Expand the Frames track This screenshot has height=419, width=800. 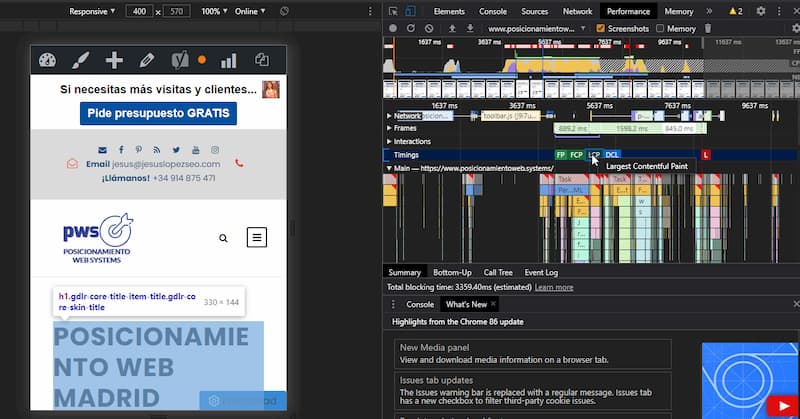pyautogui.click(x=389, y=128)
